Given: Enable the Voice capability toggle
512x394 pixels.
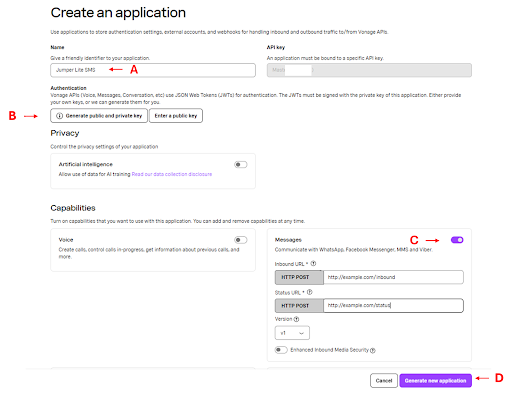Looking at the screenshot, I should click(241, 240).
